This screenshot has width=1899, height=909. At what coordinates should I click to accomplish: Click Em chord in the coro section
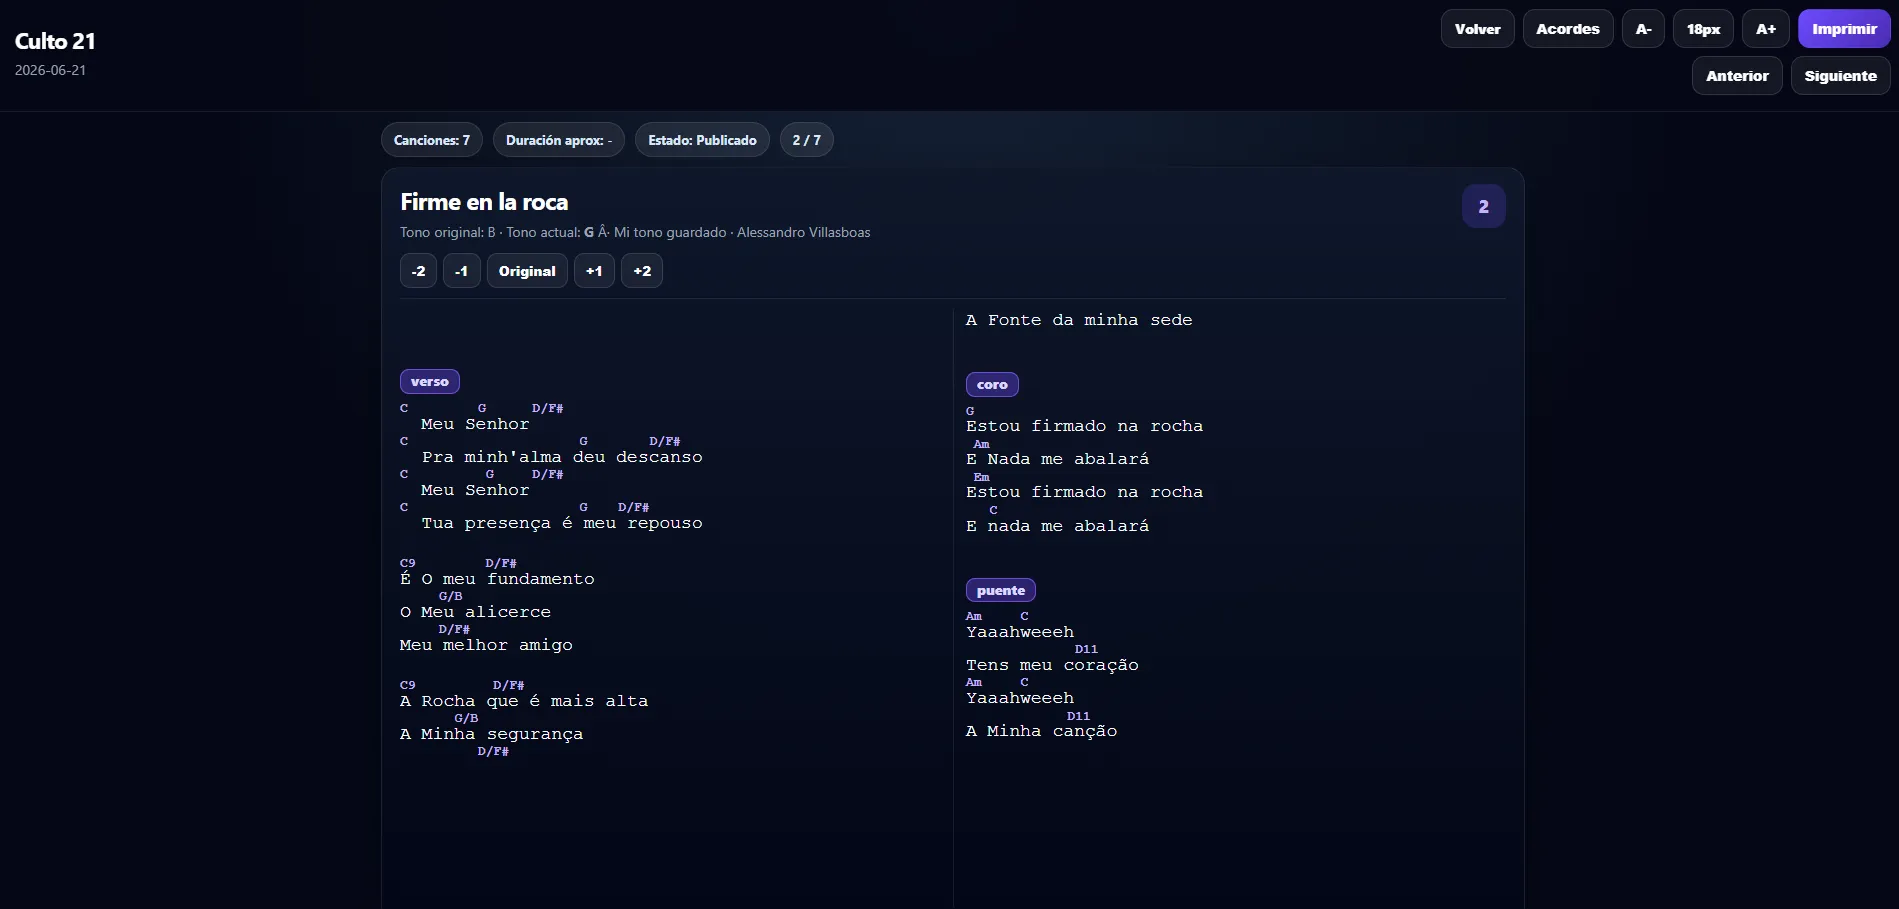[x=981, y=477]
